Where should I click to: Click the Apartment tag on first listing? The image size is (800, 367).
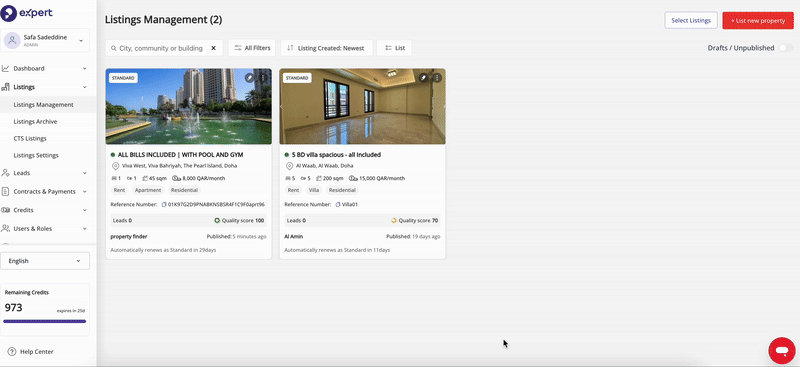148,190
